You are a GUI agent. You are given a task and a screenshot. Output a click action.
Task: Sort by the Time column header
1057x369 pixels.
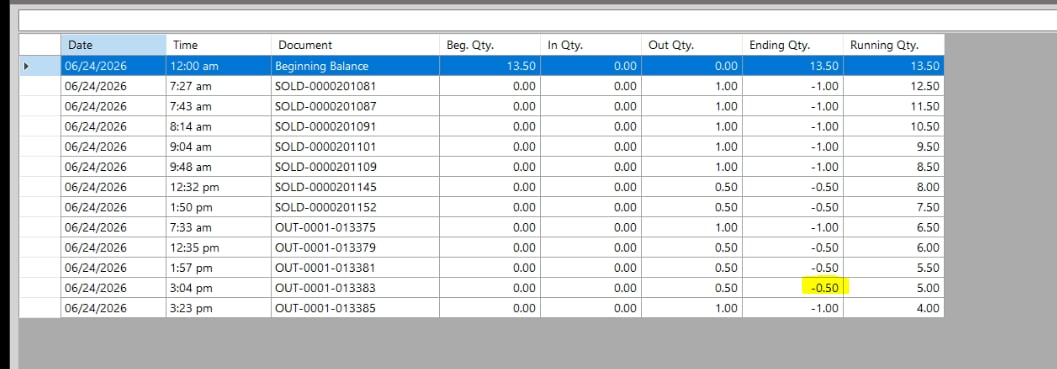(x=218, y=45)
